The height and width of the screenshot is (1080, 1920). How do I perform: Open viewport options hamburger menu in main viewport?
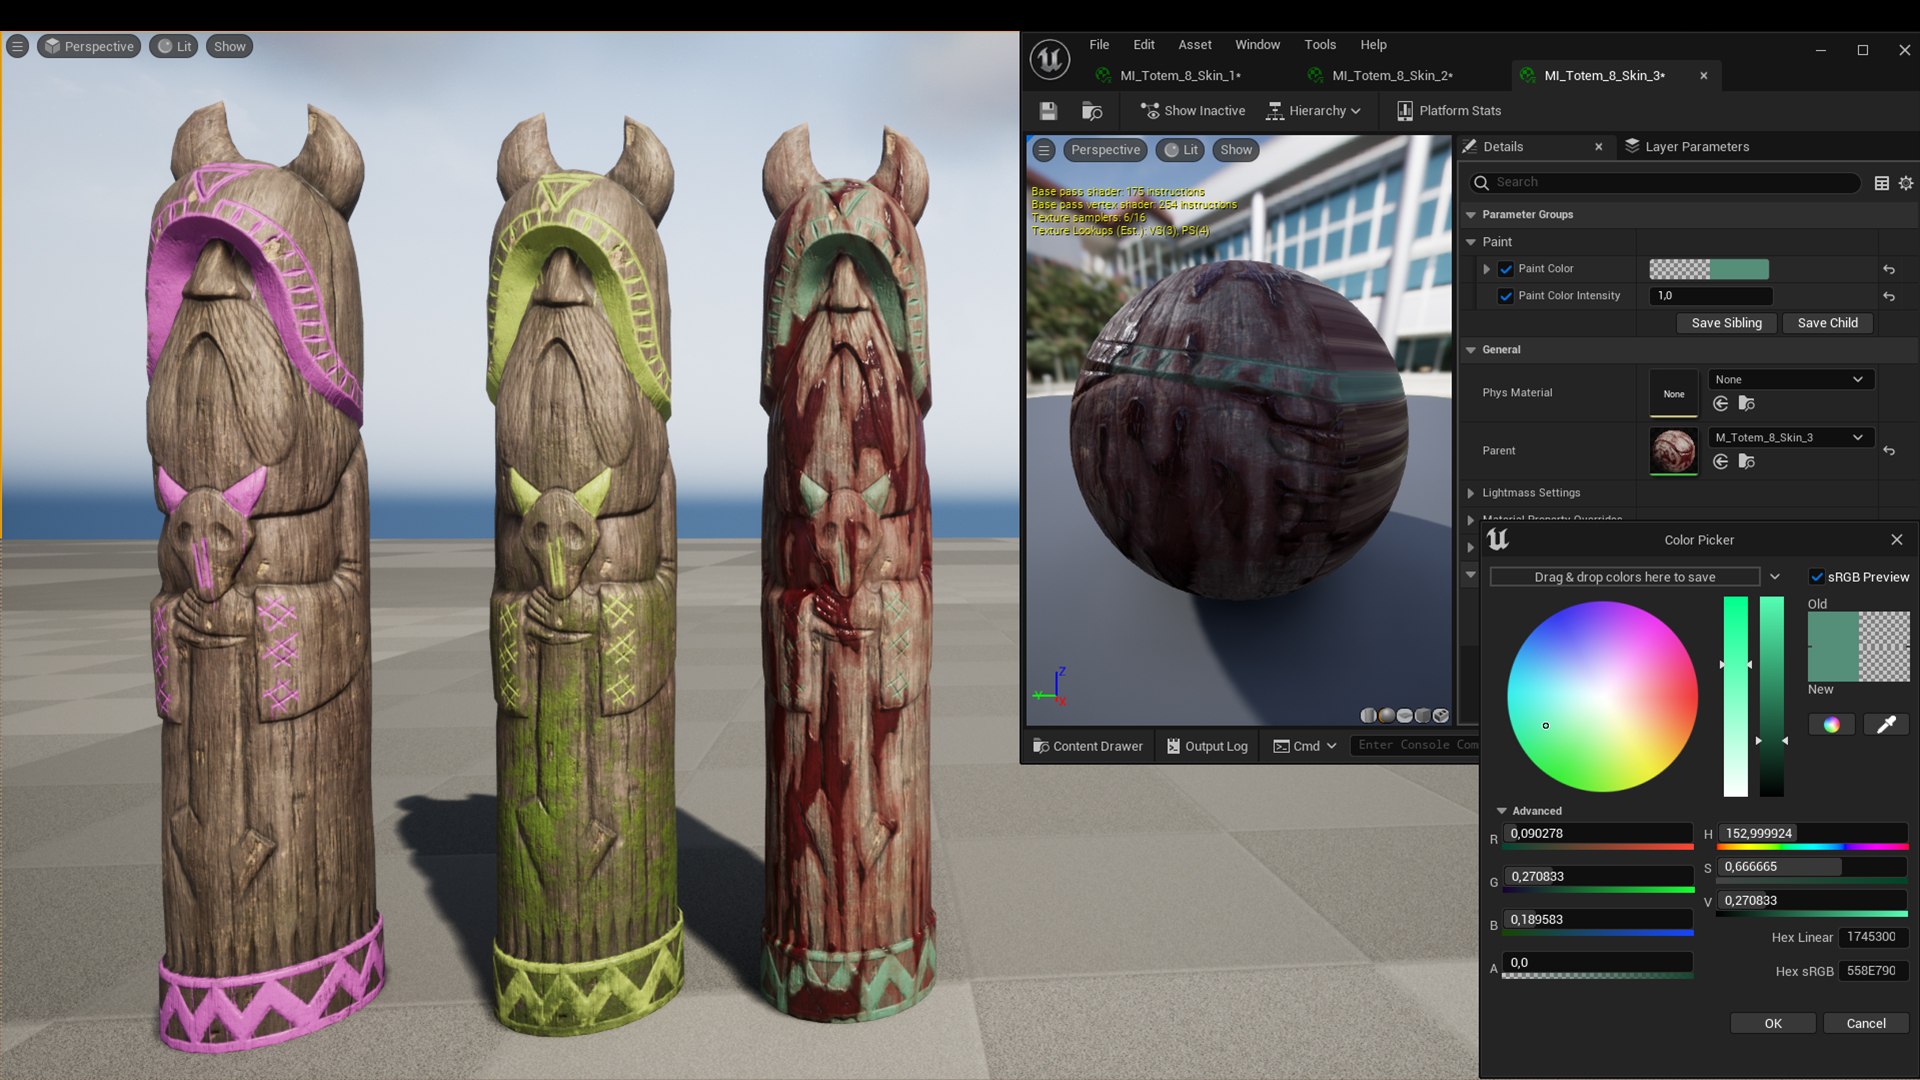click(x=17, y=46)
